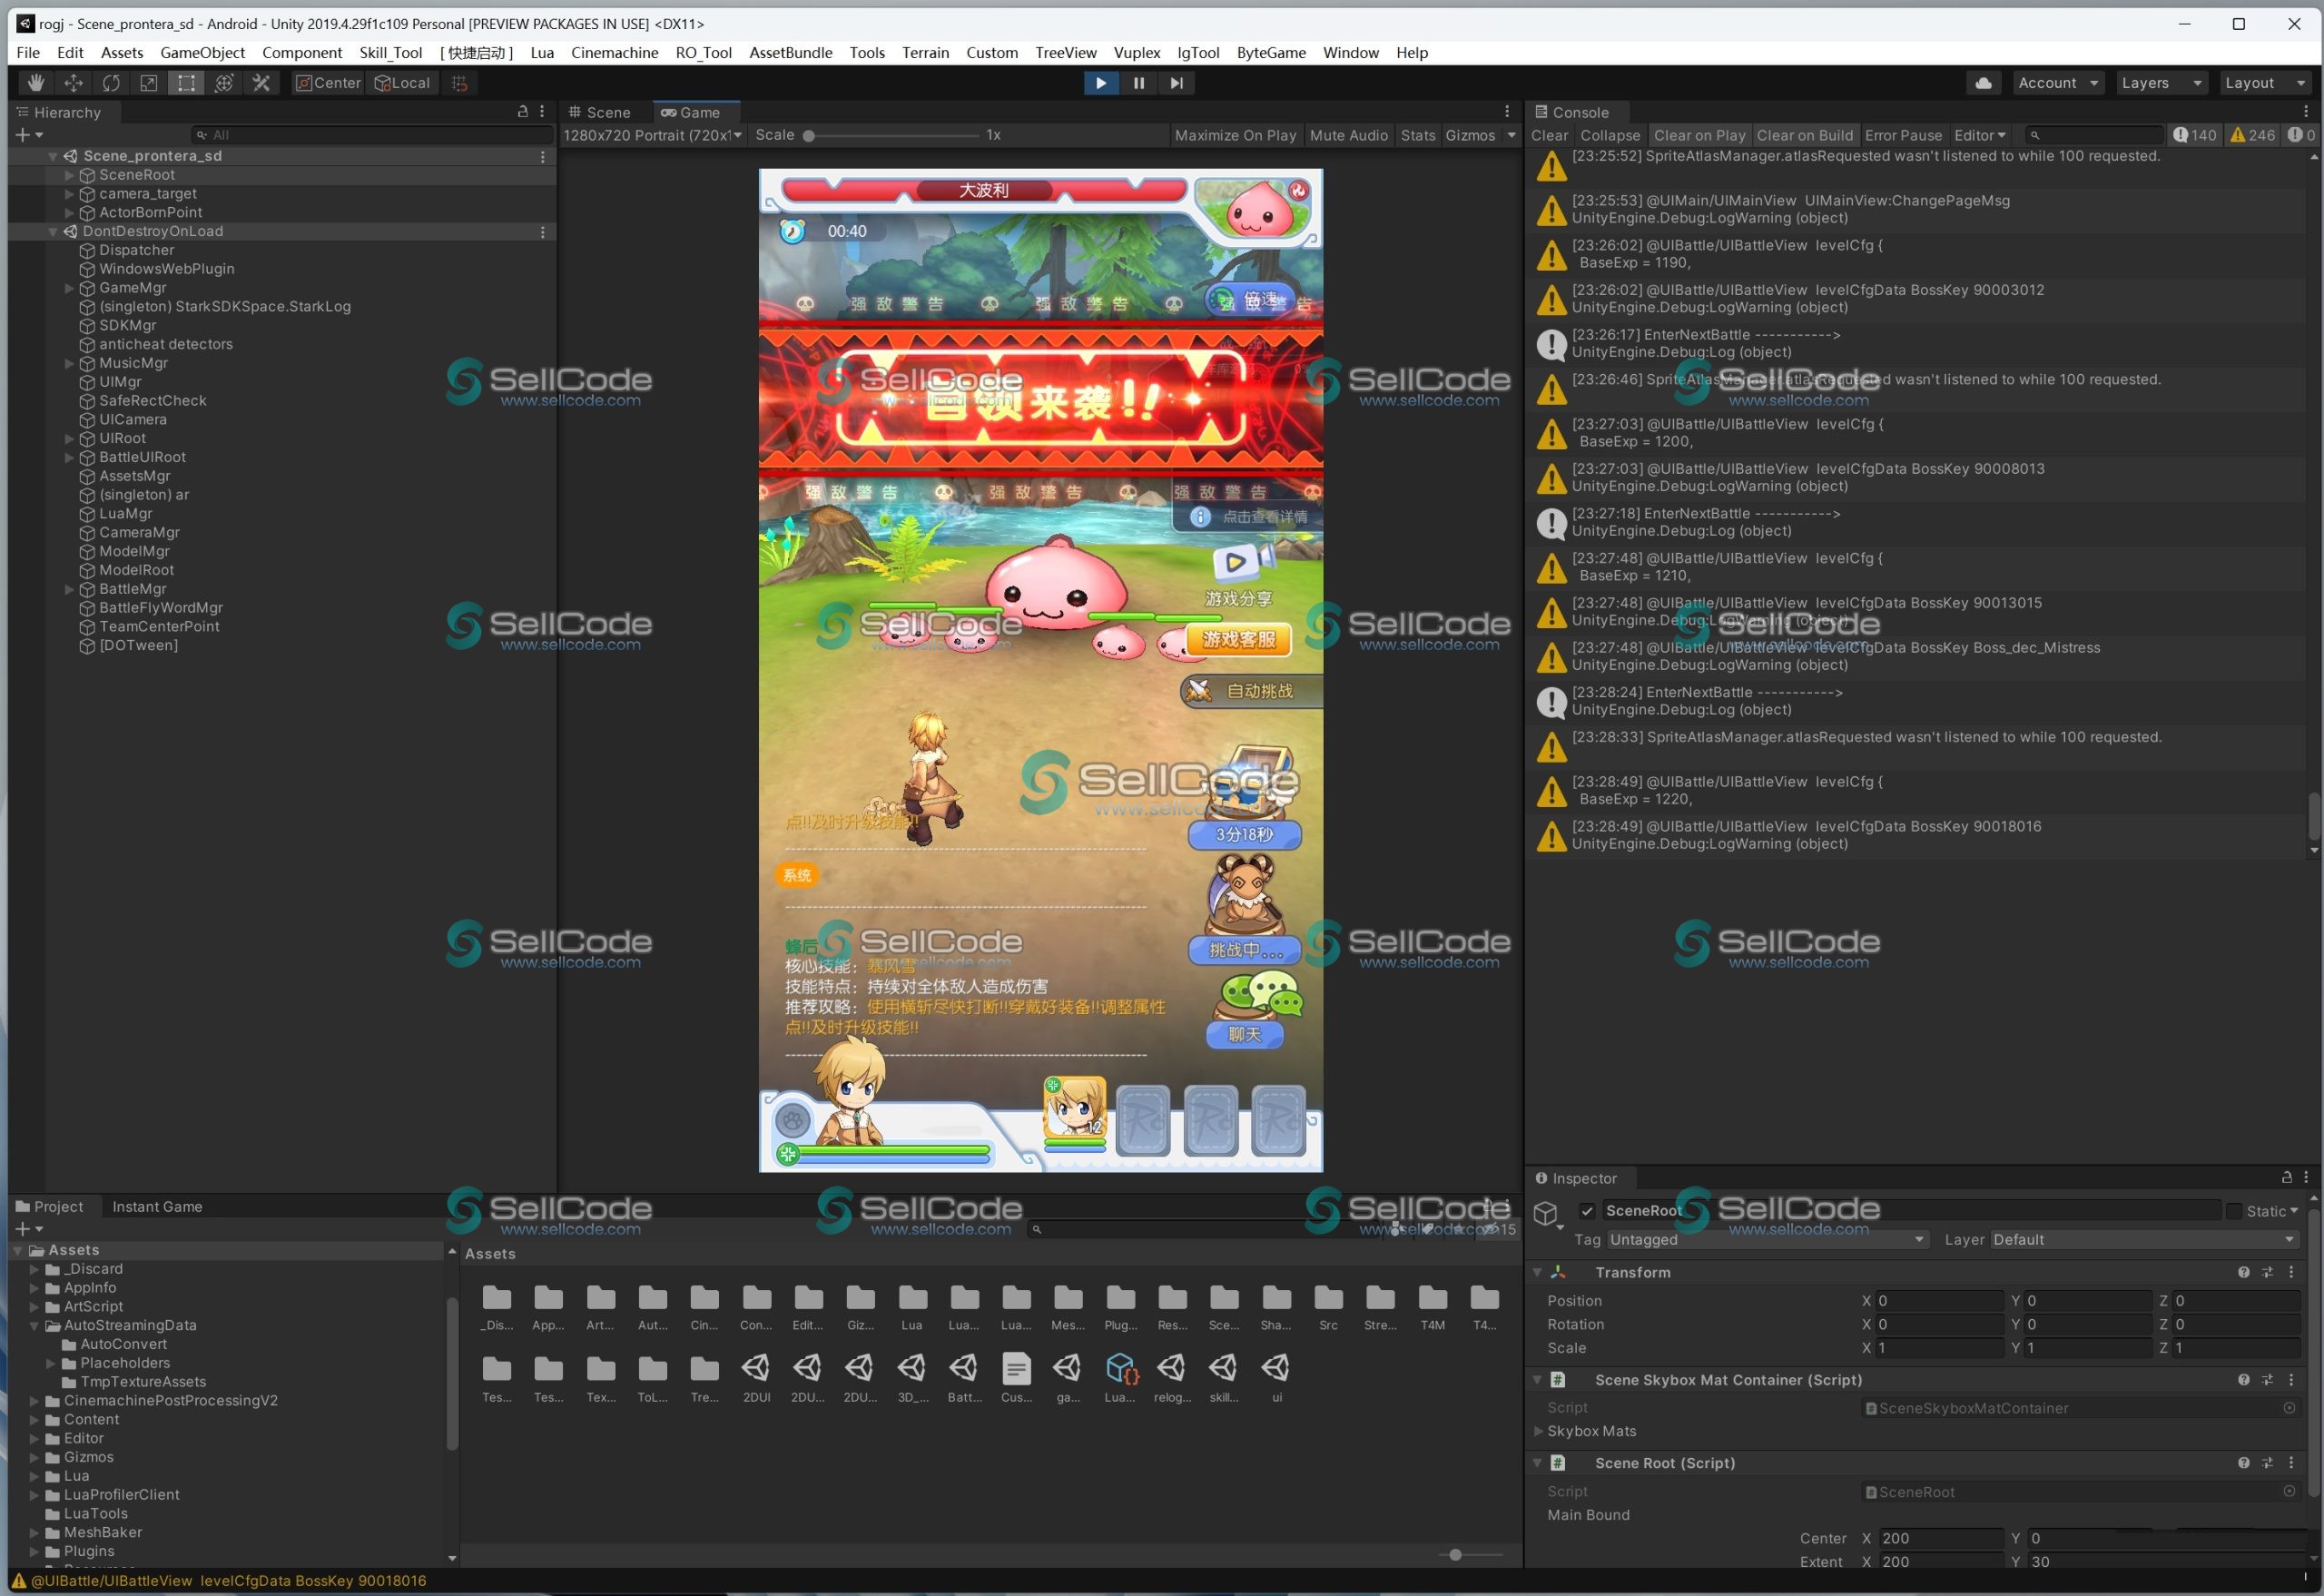The image size is (2324, 1596).
Task: Select the Hand tool in toolbar
Action: click(x=36, y=83)
